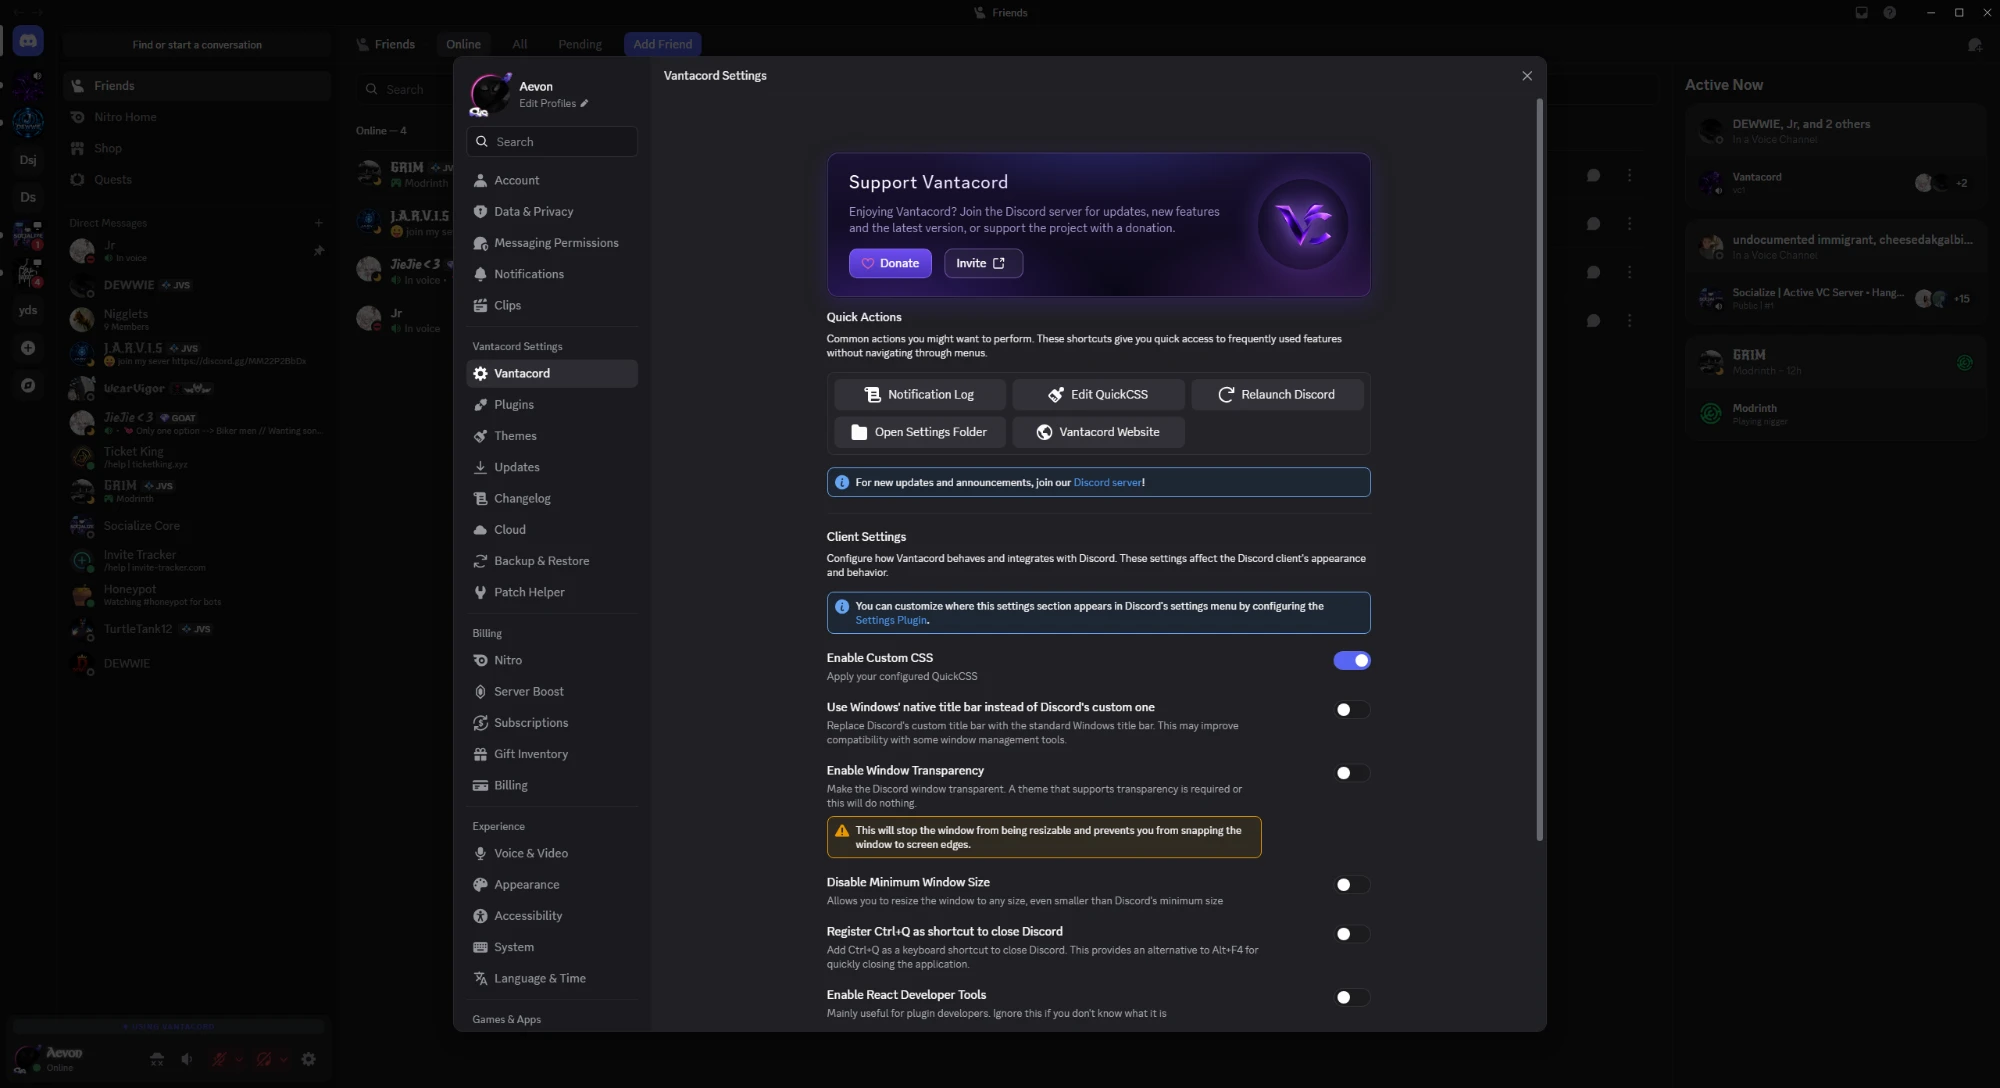Image resolution: width=2000 pixels, height=1088 pixels.
Task: Open the Themes settings section
Action: (551, 436)
